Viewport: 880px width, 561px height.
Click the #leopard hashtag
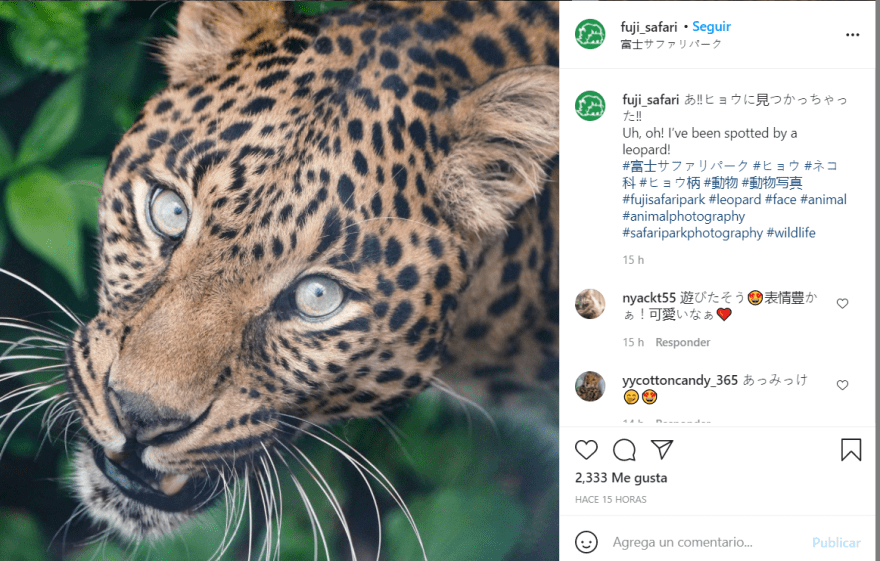[735, 200]
